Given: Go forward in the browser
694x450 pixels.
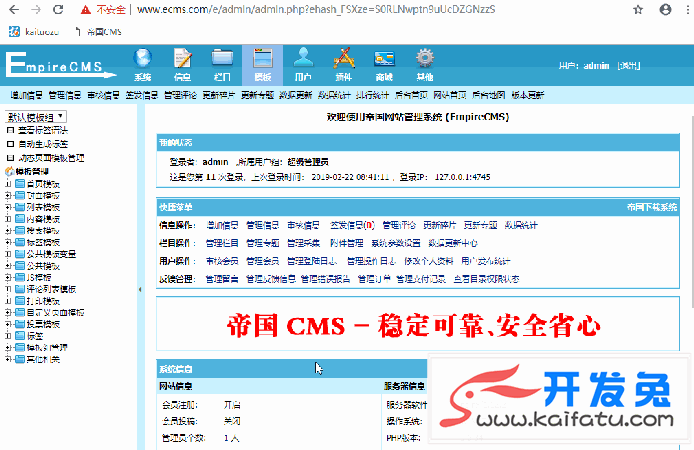Looking at the screenshot, I should 36,9.
